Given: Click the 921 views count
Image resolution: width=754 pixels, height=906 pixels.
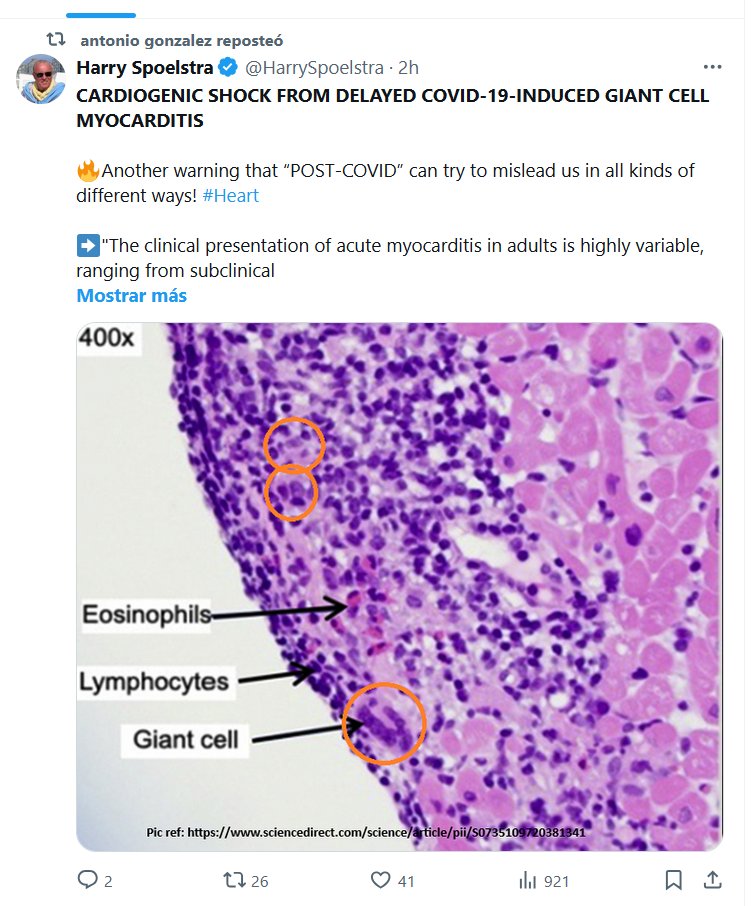Looking at the screenshot, I should [x=555, y=881].
